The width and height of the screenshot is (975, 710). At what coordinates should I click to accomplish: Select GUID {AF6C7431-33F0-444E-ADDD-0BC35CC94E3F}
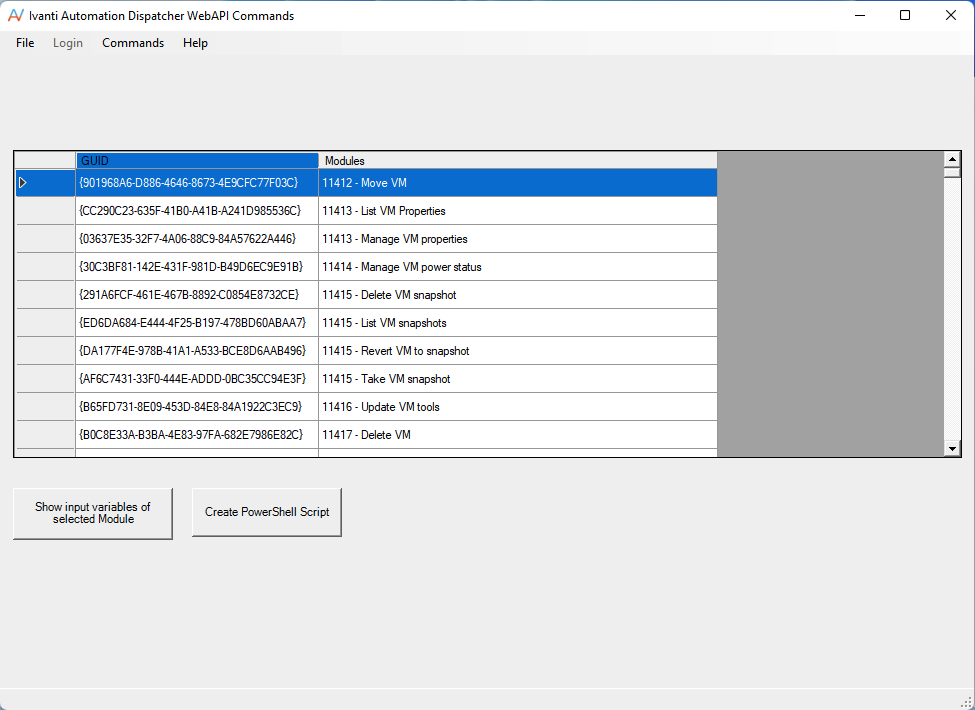tap(197, 379)
